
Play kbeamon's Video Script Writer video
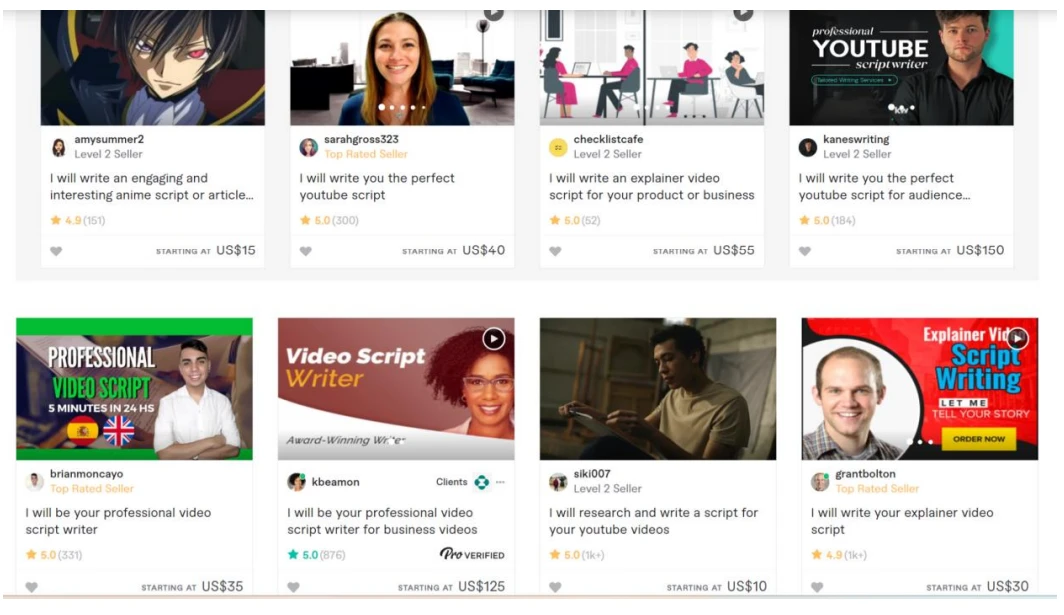493,339
